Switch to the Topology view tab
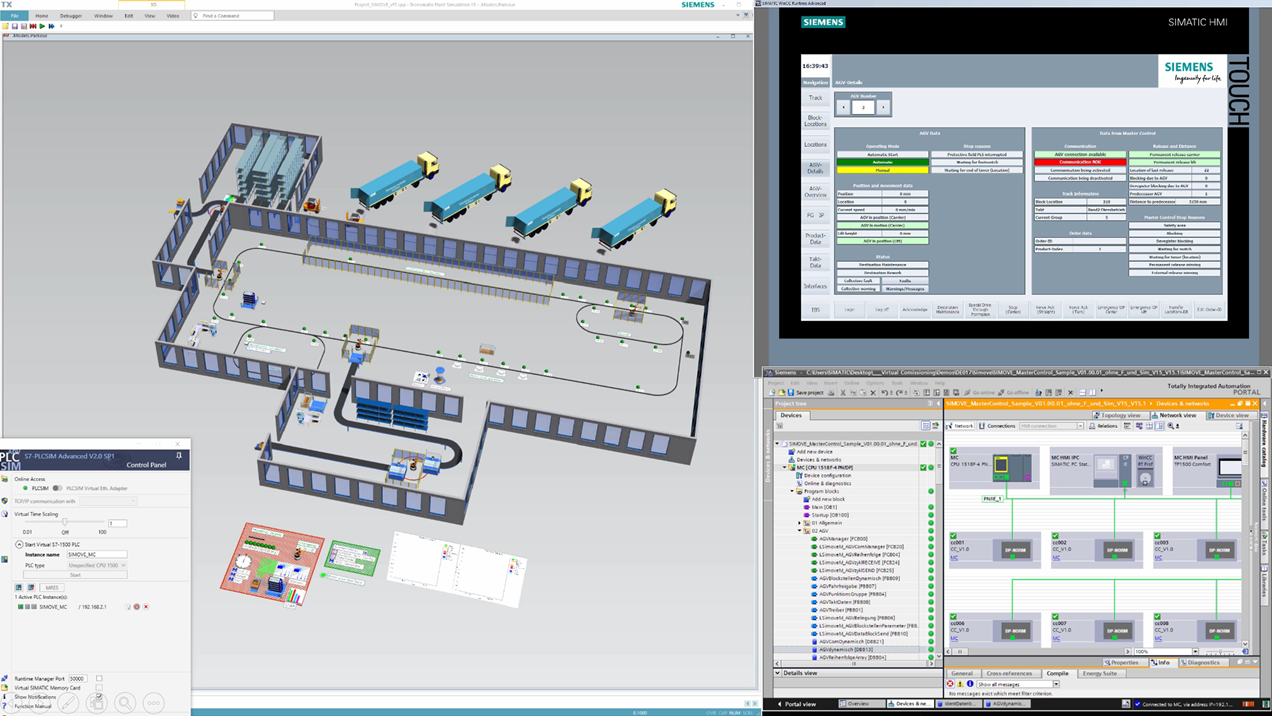 point(1119,415)
